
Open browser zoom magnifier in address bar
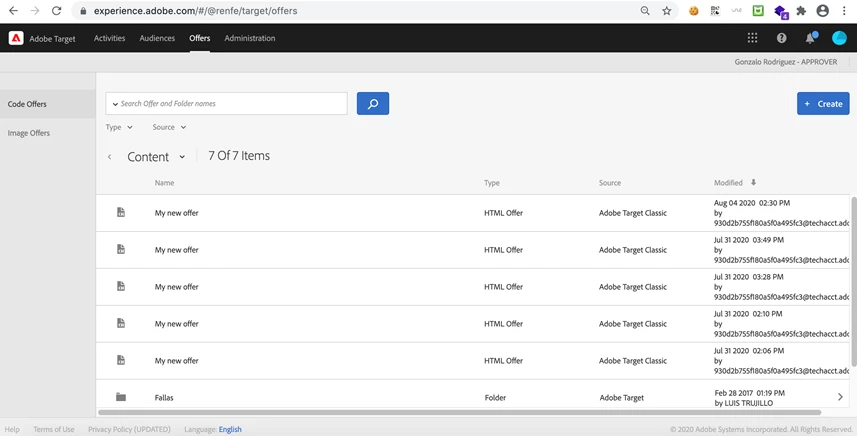645,10
